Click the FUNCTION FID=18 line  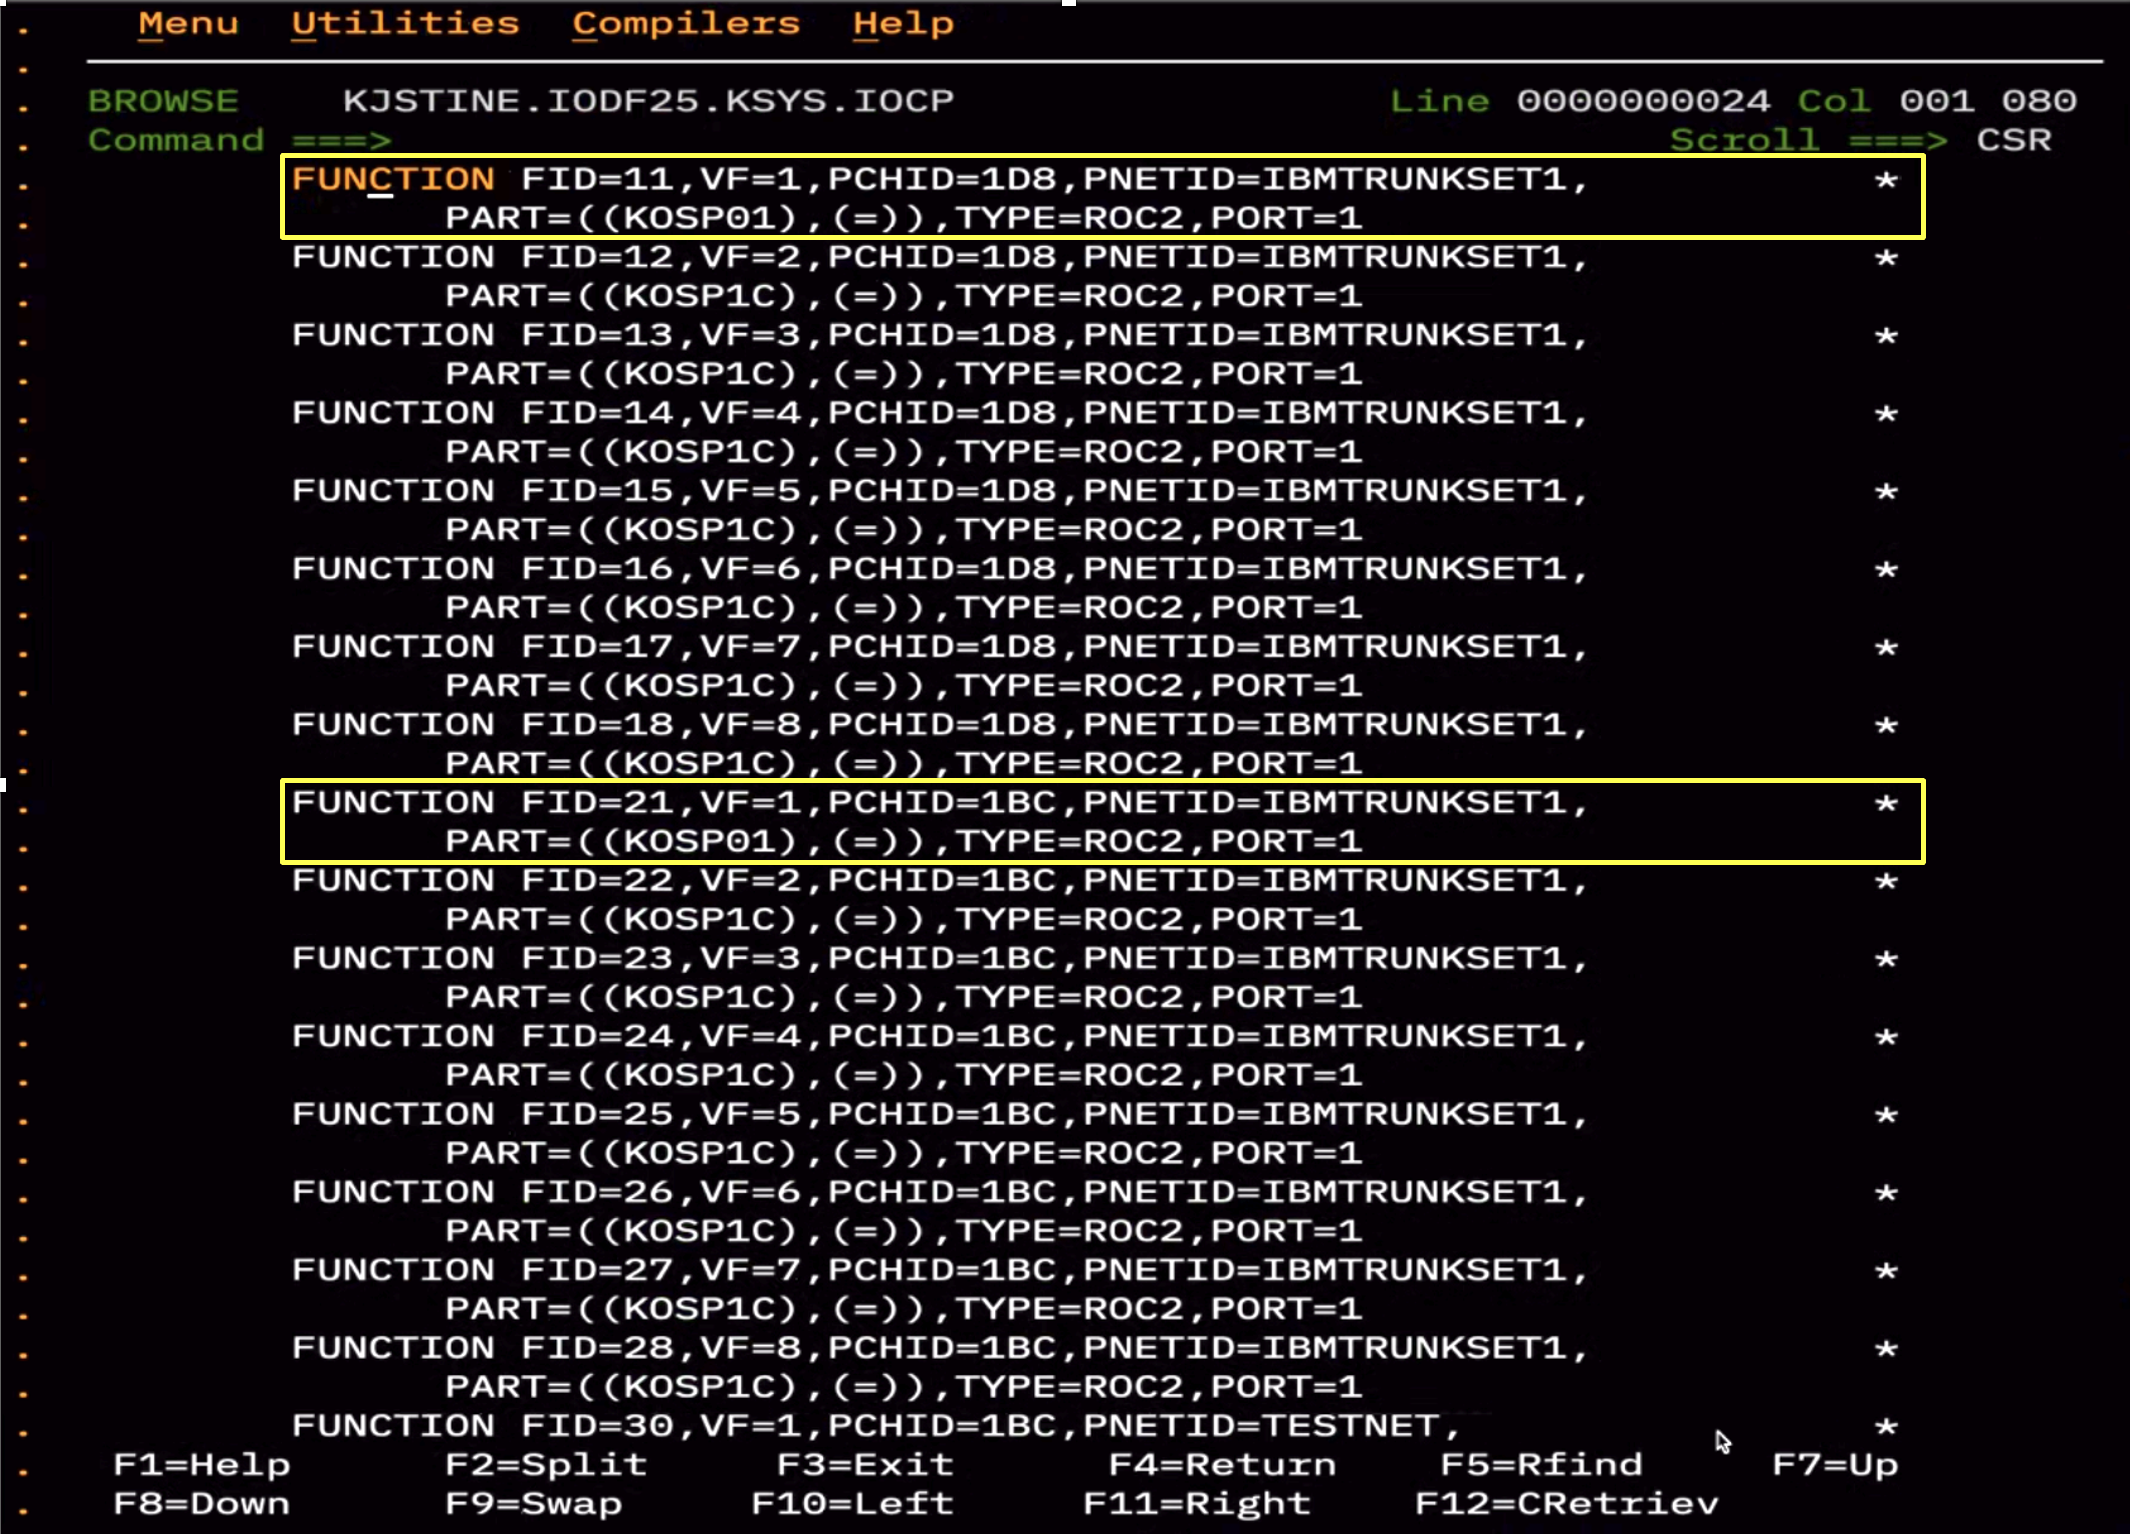click(940, 725)
